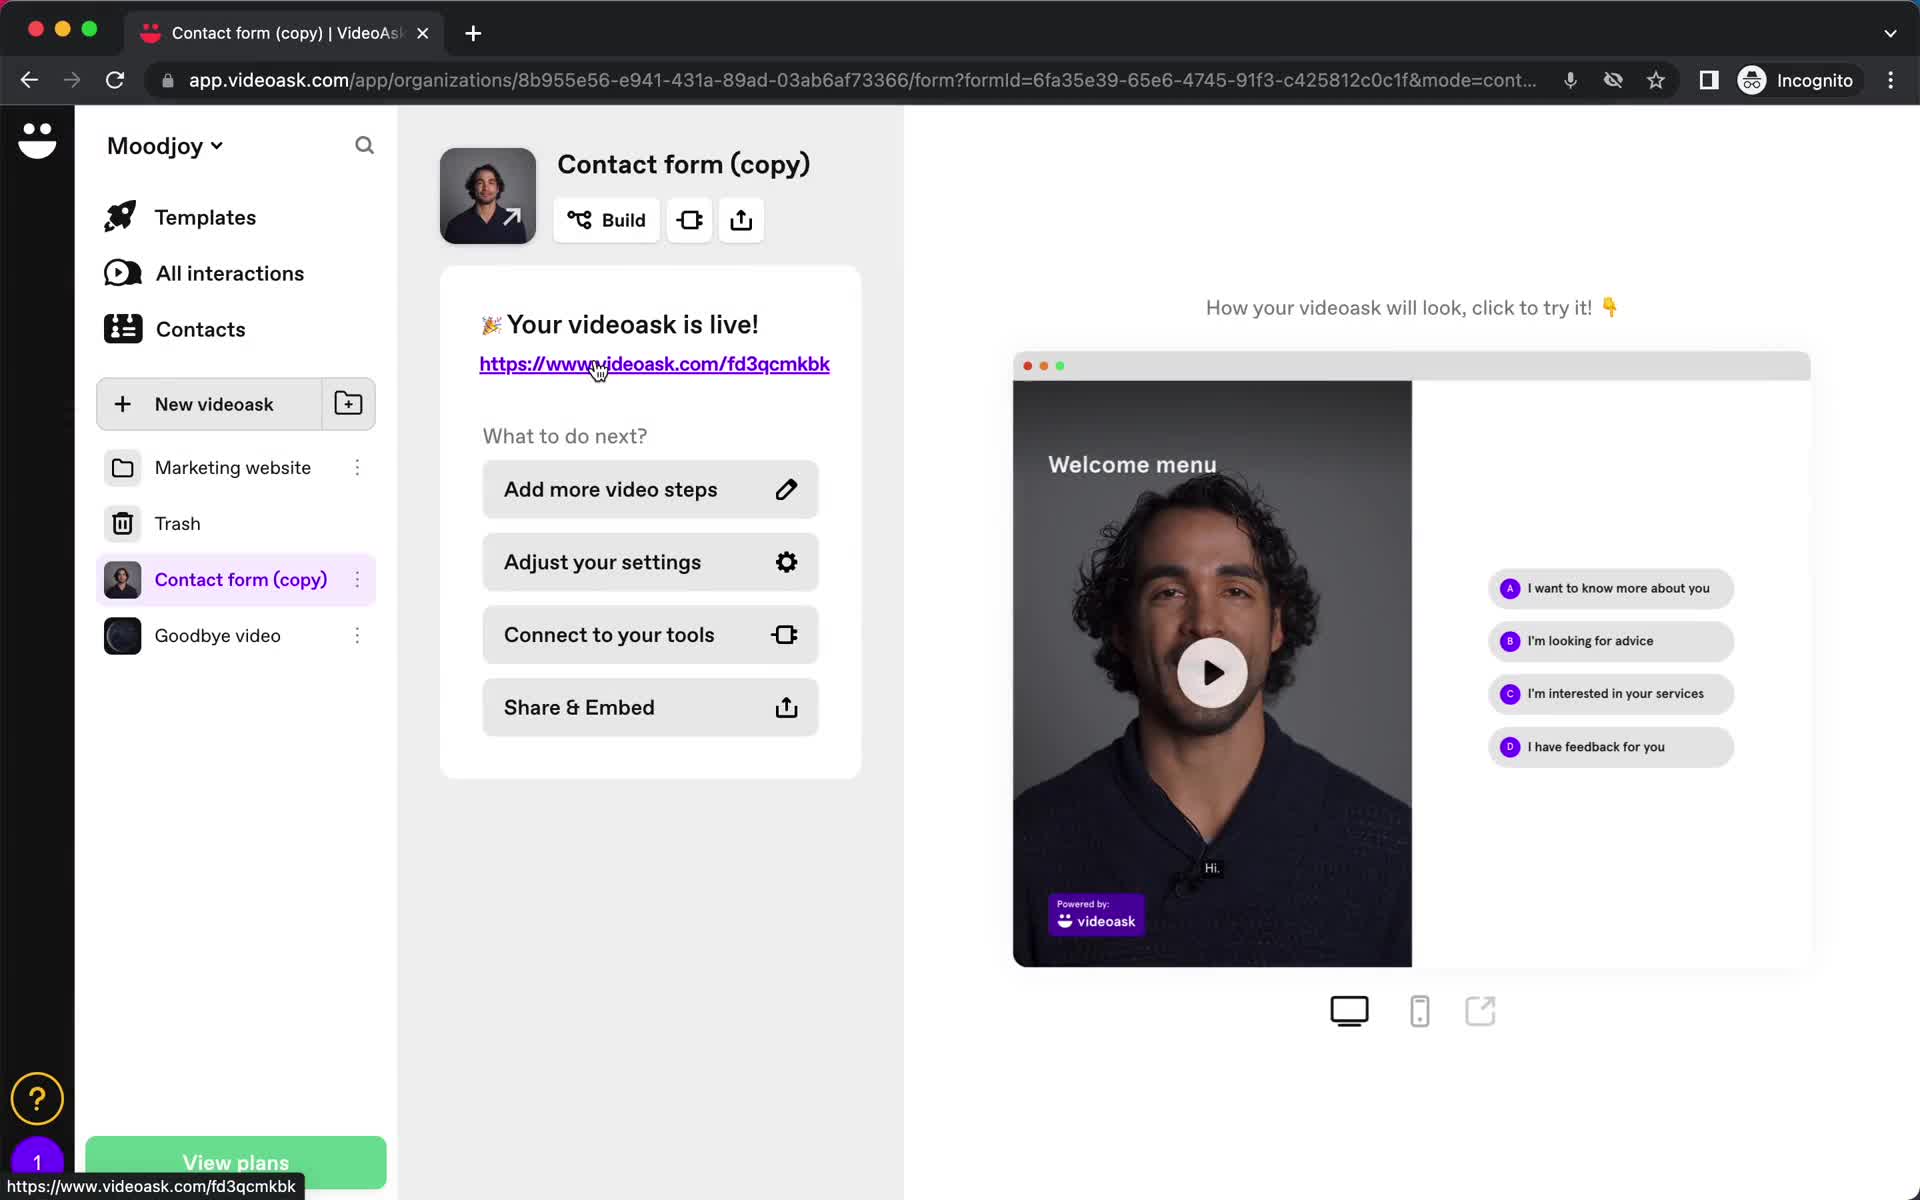This screenshot has width=1920, height=1200.
Task: Expand the Contact form copy options
Action: (x=357, y=579)
